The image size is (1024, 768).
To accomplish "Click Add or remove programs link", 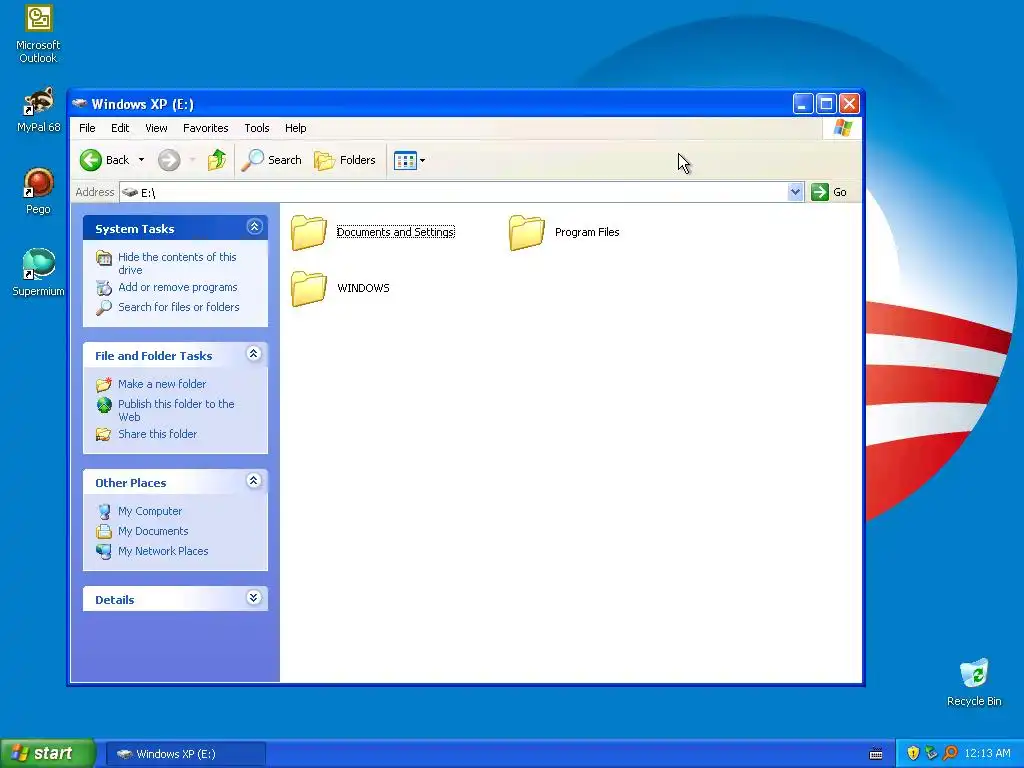I will [x=178, y=287].
